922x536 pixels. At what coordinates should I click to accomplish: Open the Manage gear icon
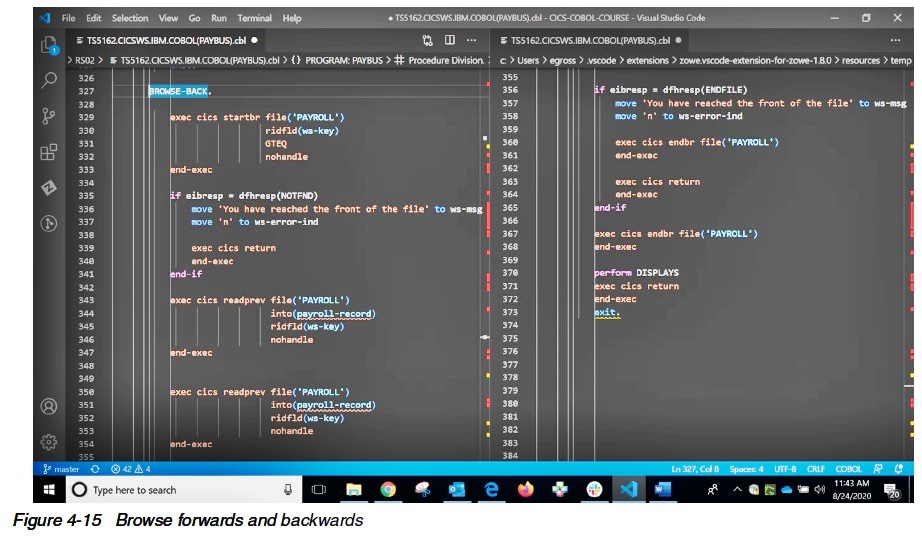click(48, 441)
